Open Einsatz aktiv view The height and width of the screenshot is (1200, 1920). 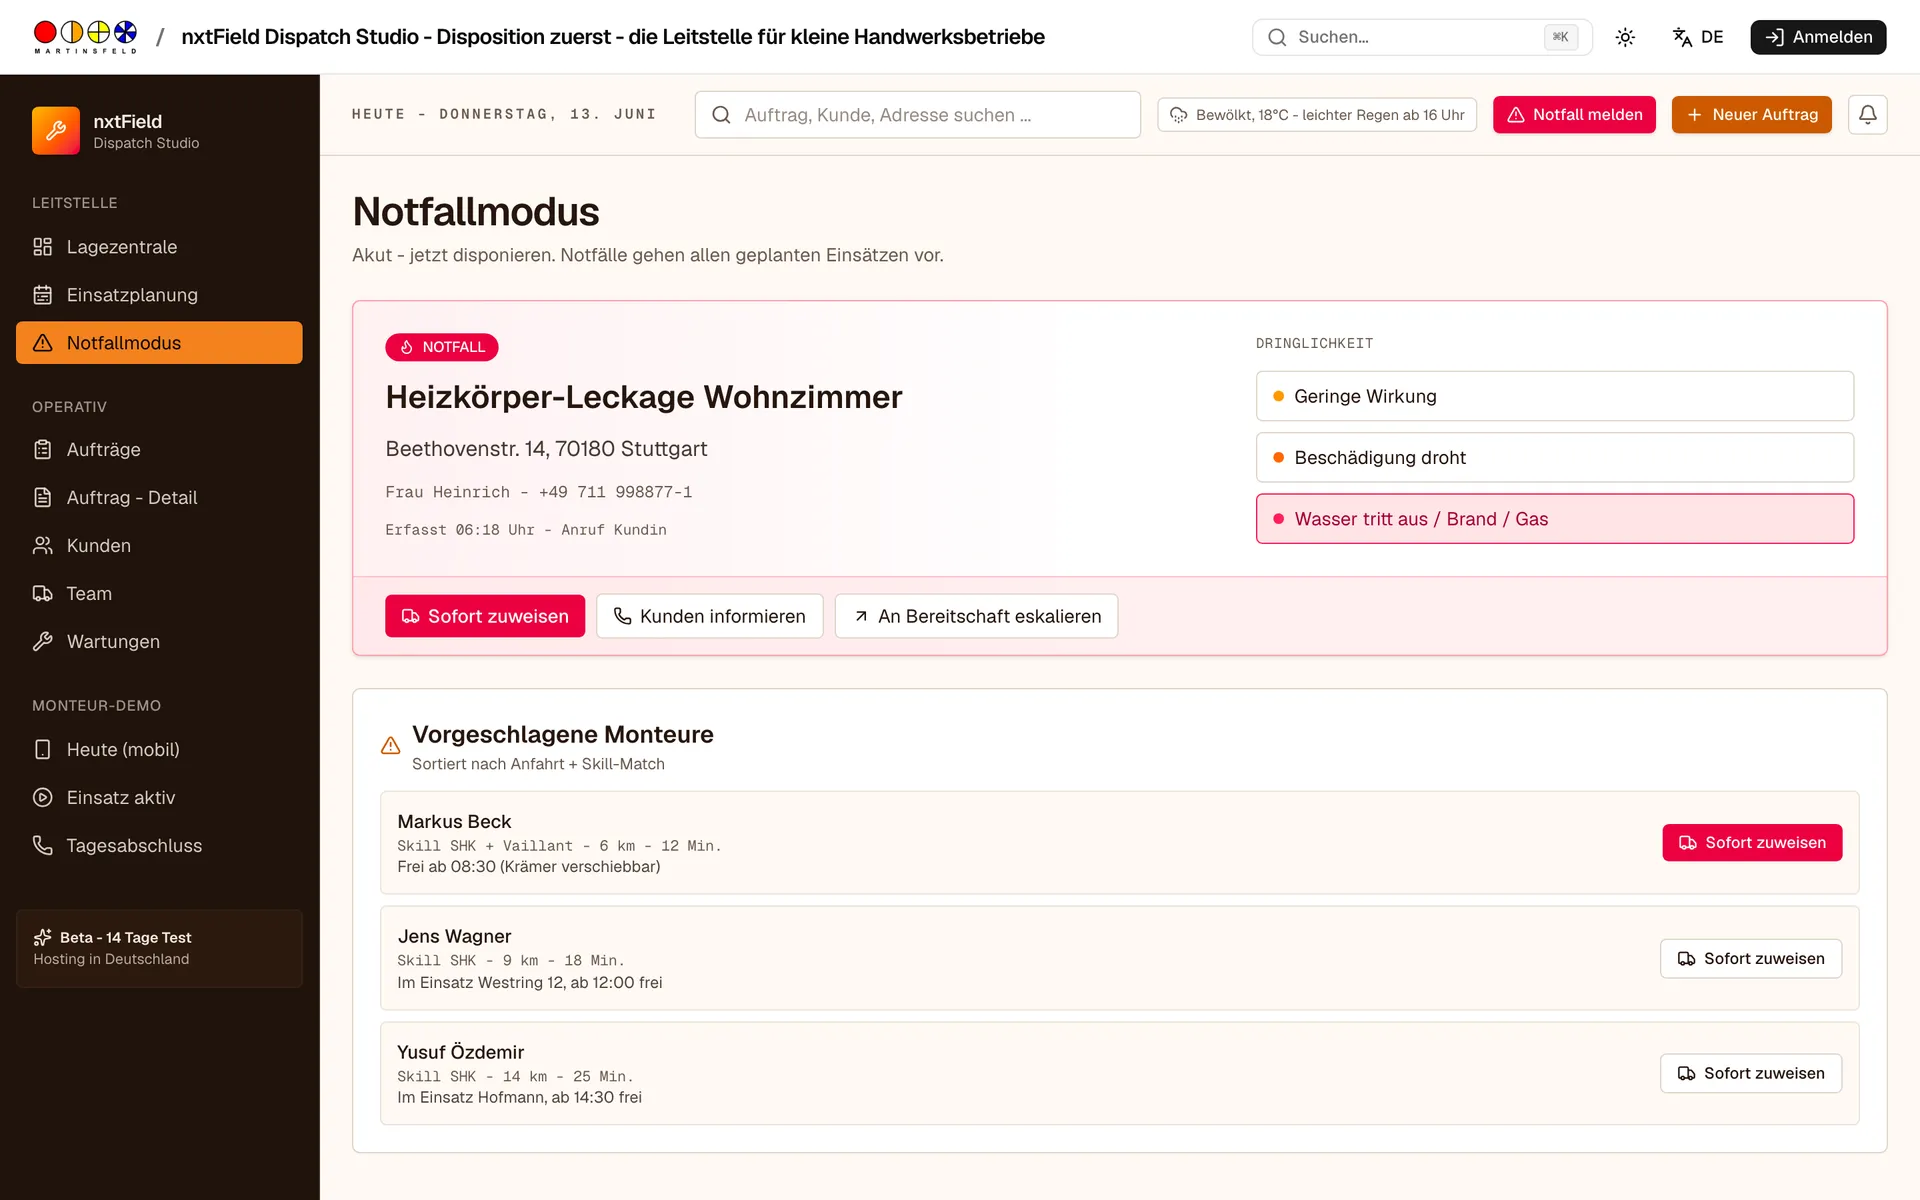[x=159, y=798]
